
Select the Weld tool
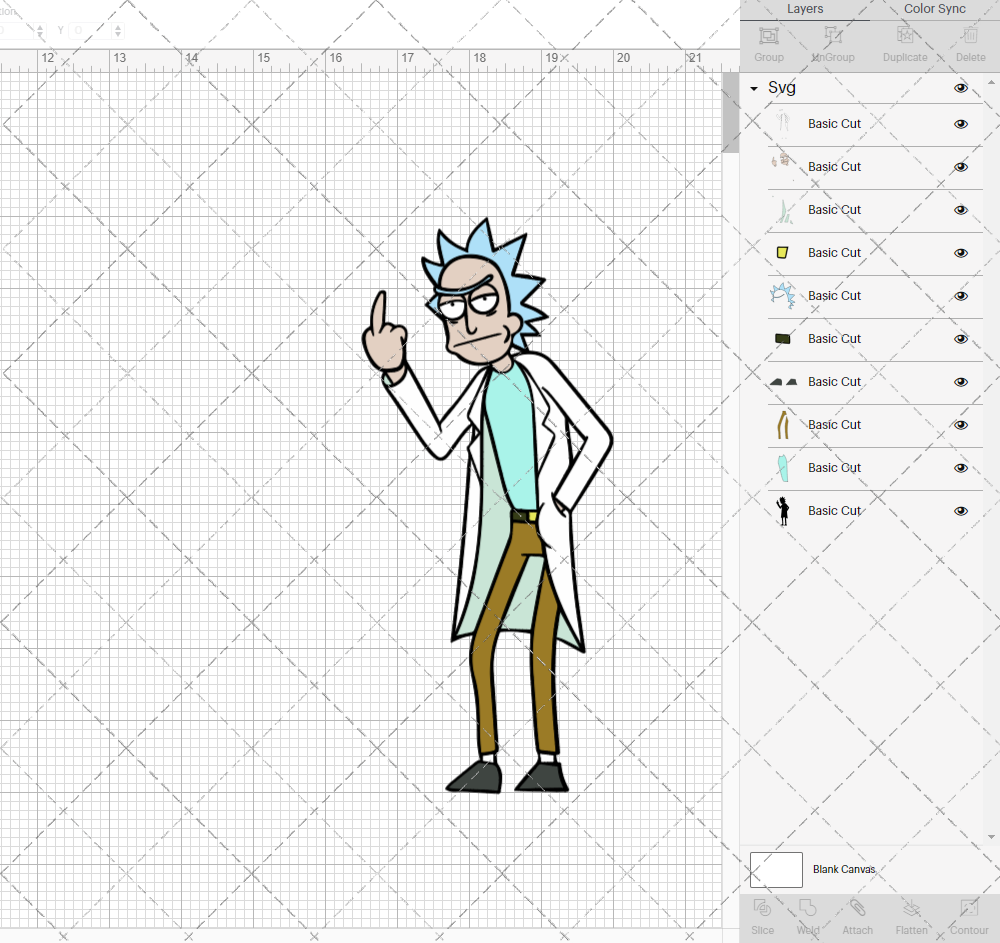807,915
